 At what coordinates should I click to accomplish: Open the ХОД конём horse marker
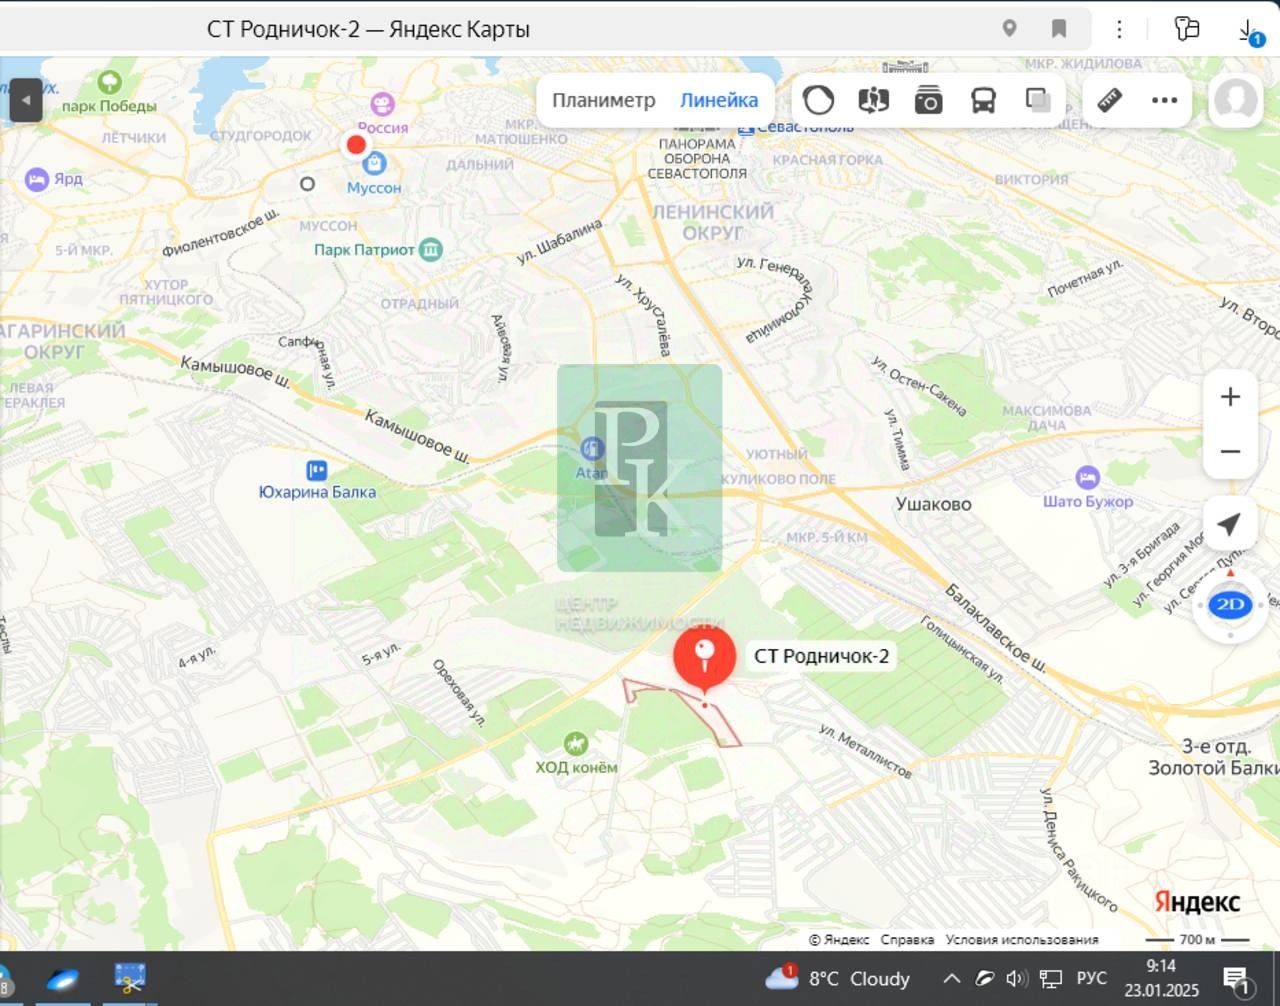pos(575,743)
